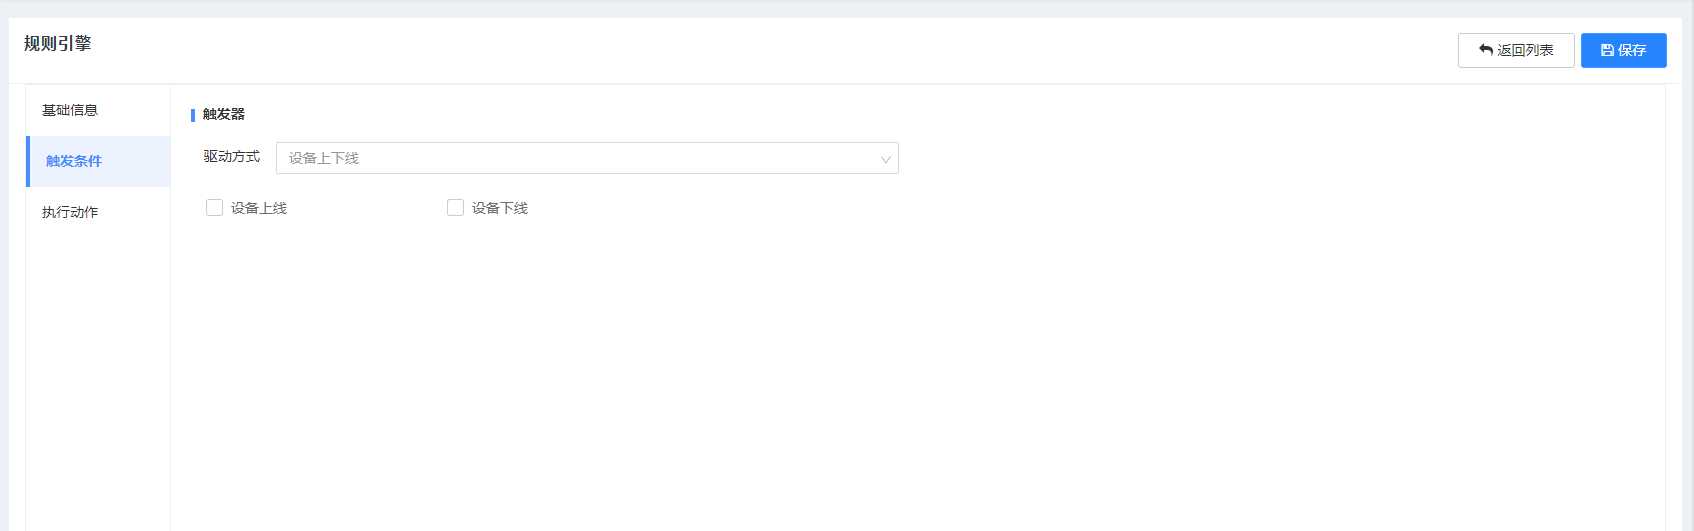Toggle via the 设备上线 label text
Screen dimensions: 1694x531
pos(259,208)
